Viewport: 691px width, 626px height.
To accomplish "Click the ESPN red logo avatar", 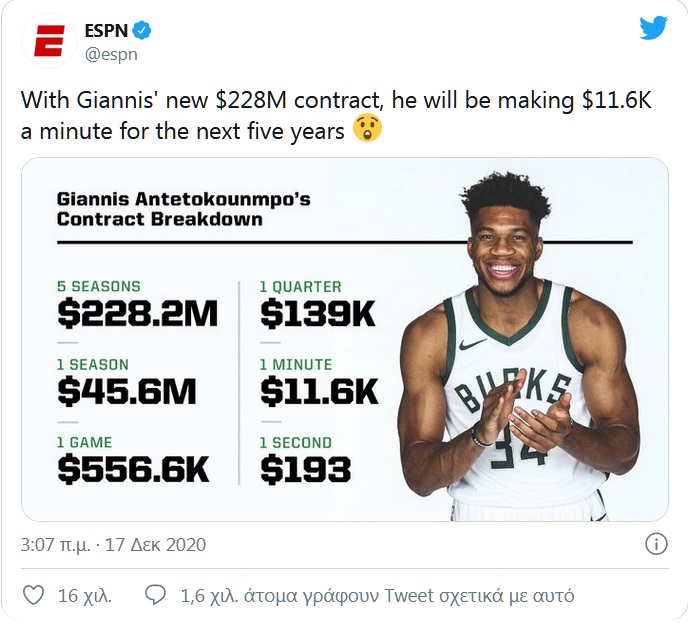I will pyautogui.click(x=49, y=41).
